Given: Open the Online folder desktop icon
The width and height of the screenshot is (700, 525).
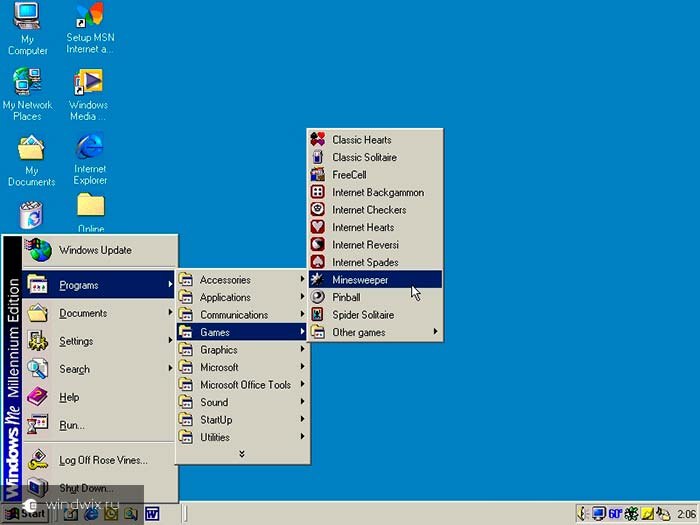Looking at the screenshot, I should [91, 212].
